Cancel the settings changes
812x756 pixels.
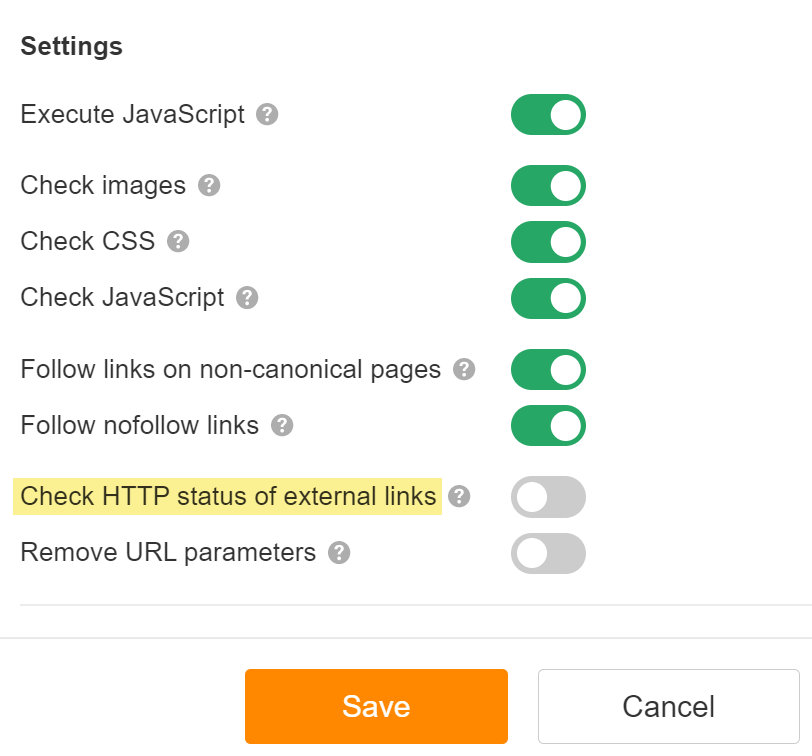pos(669,706)
